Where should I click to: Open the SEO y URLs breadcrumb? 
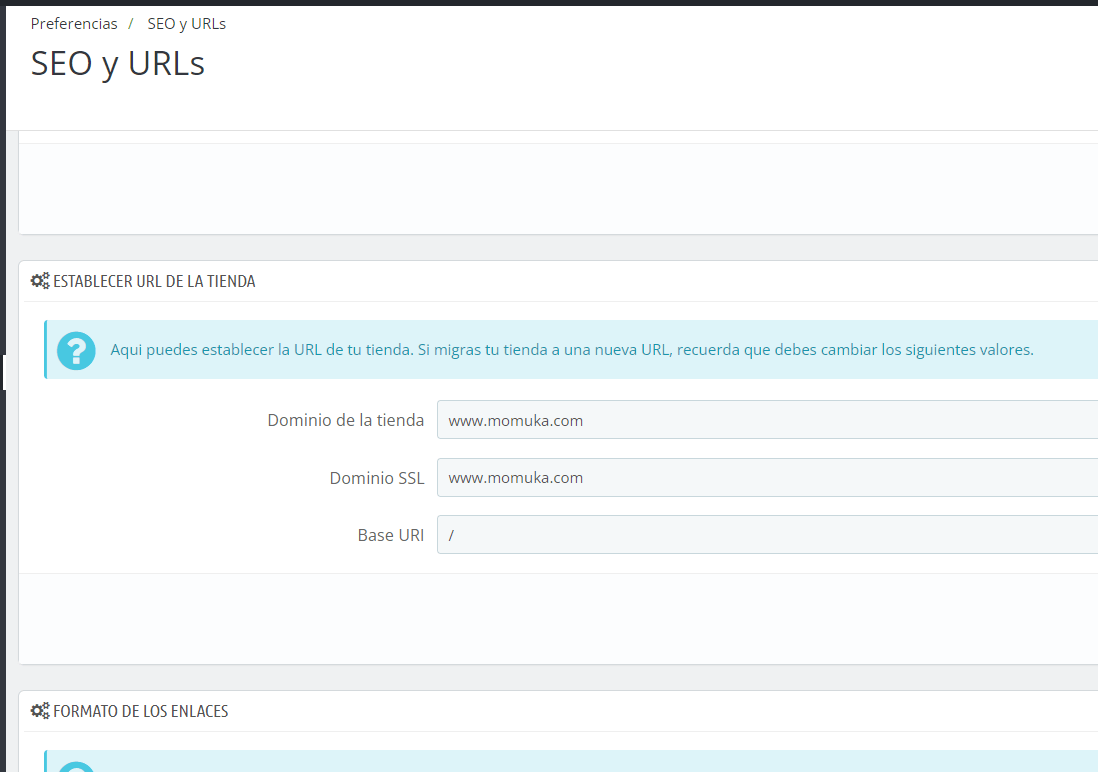pos(186,24)
